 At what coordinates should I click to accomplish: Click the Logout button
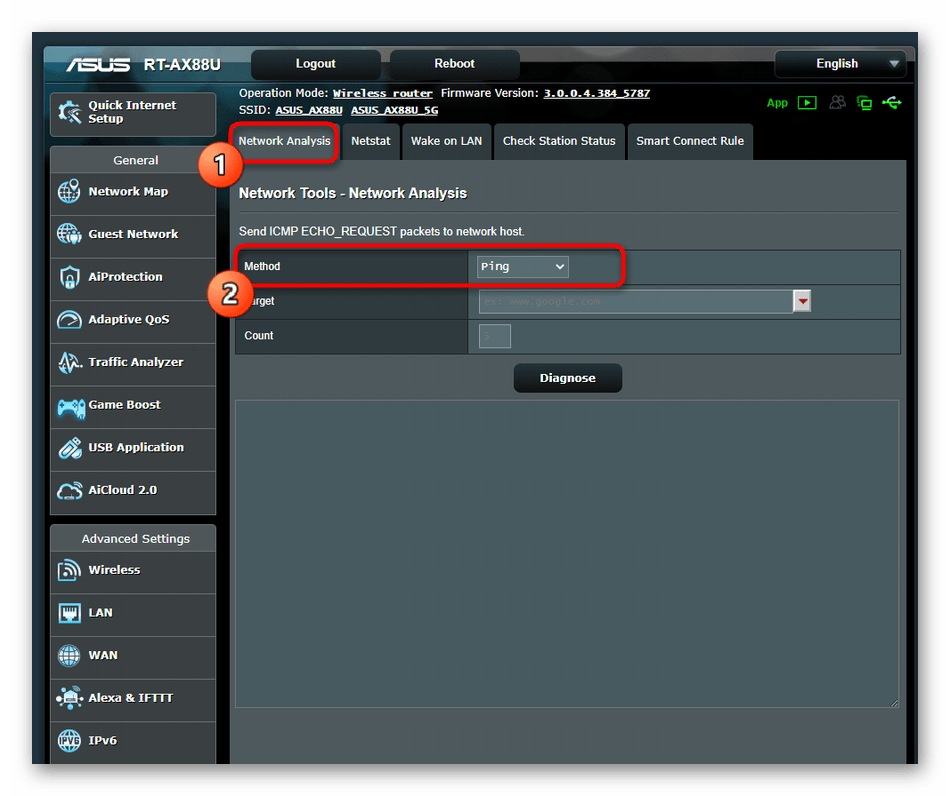(316, 64)
